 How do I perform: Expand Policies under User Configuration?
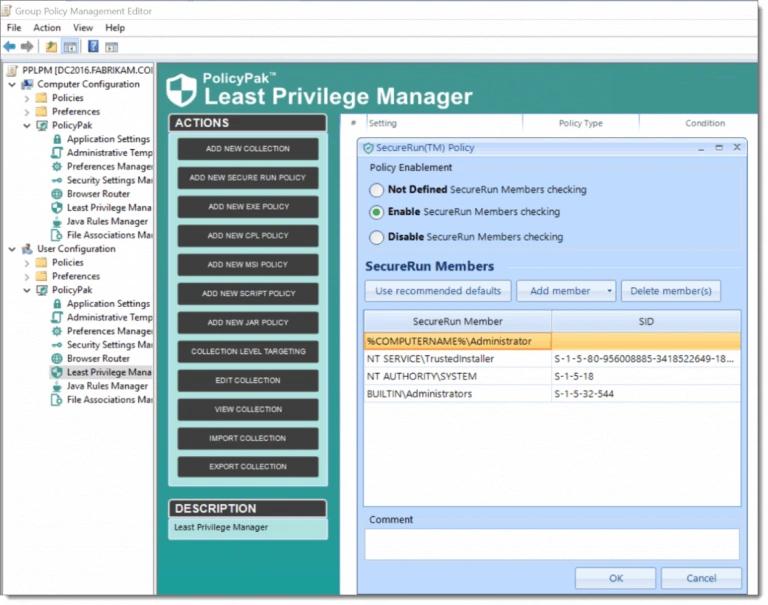27,263
